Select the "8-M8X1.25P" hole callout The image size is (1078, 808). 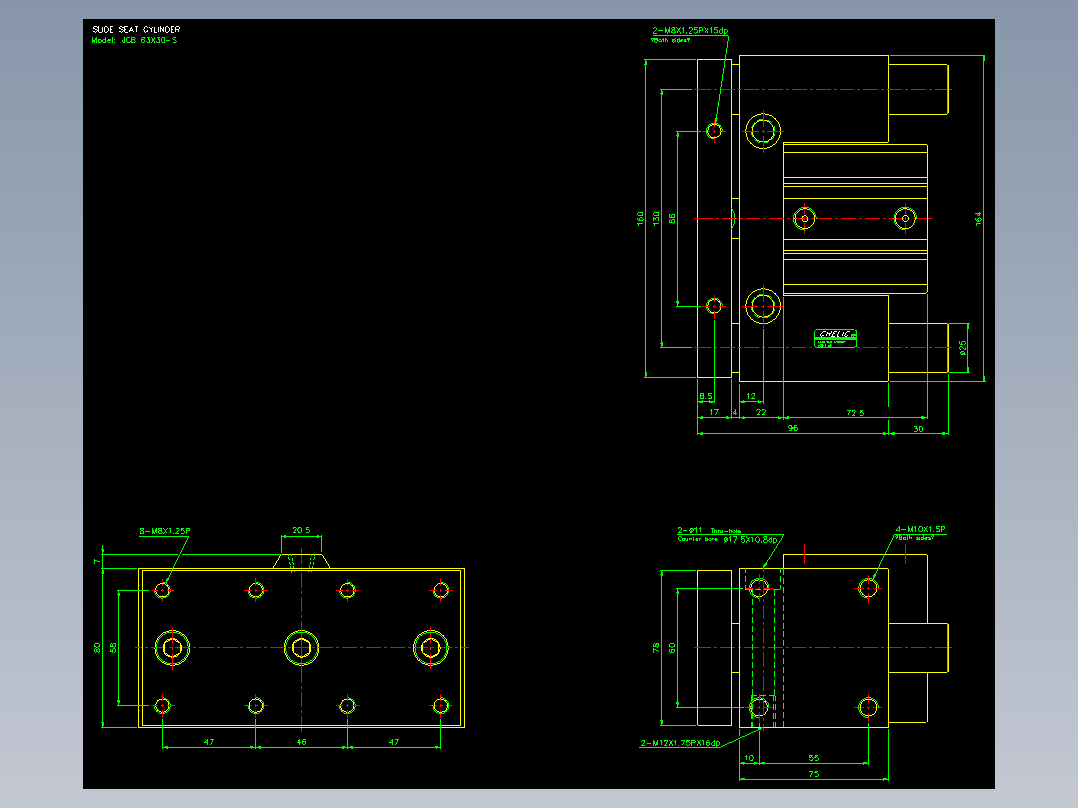tap(165, 531)
